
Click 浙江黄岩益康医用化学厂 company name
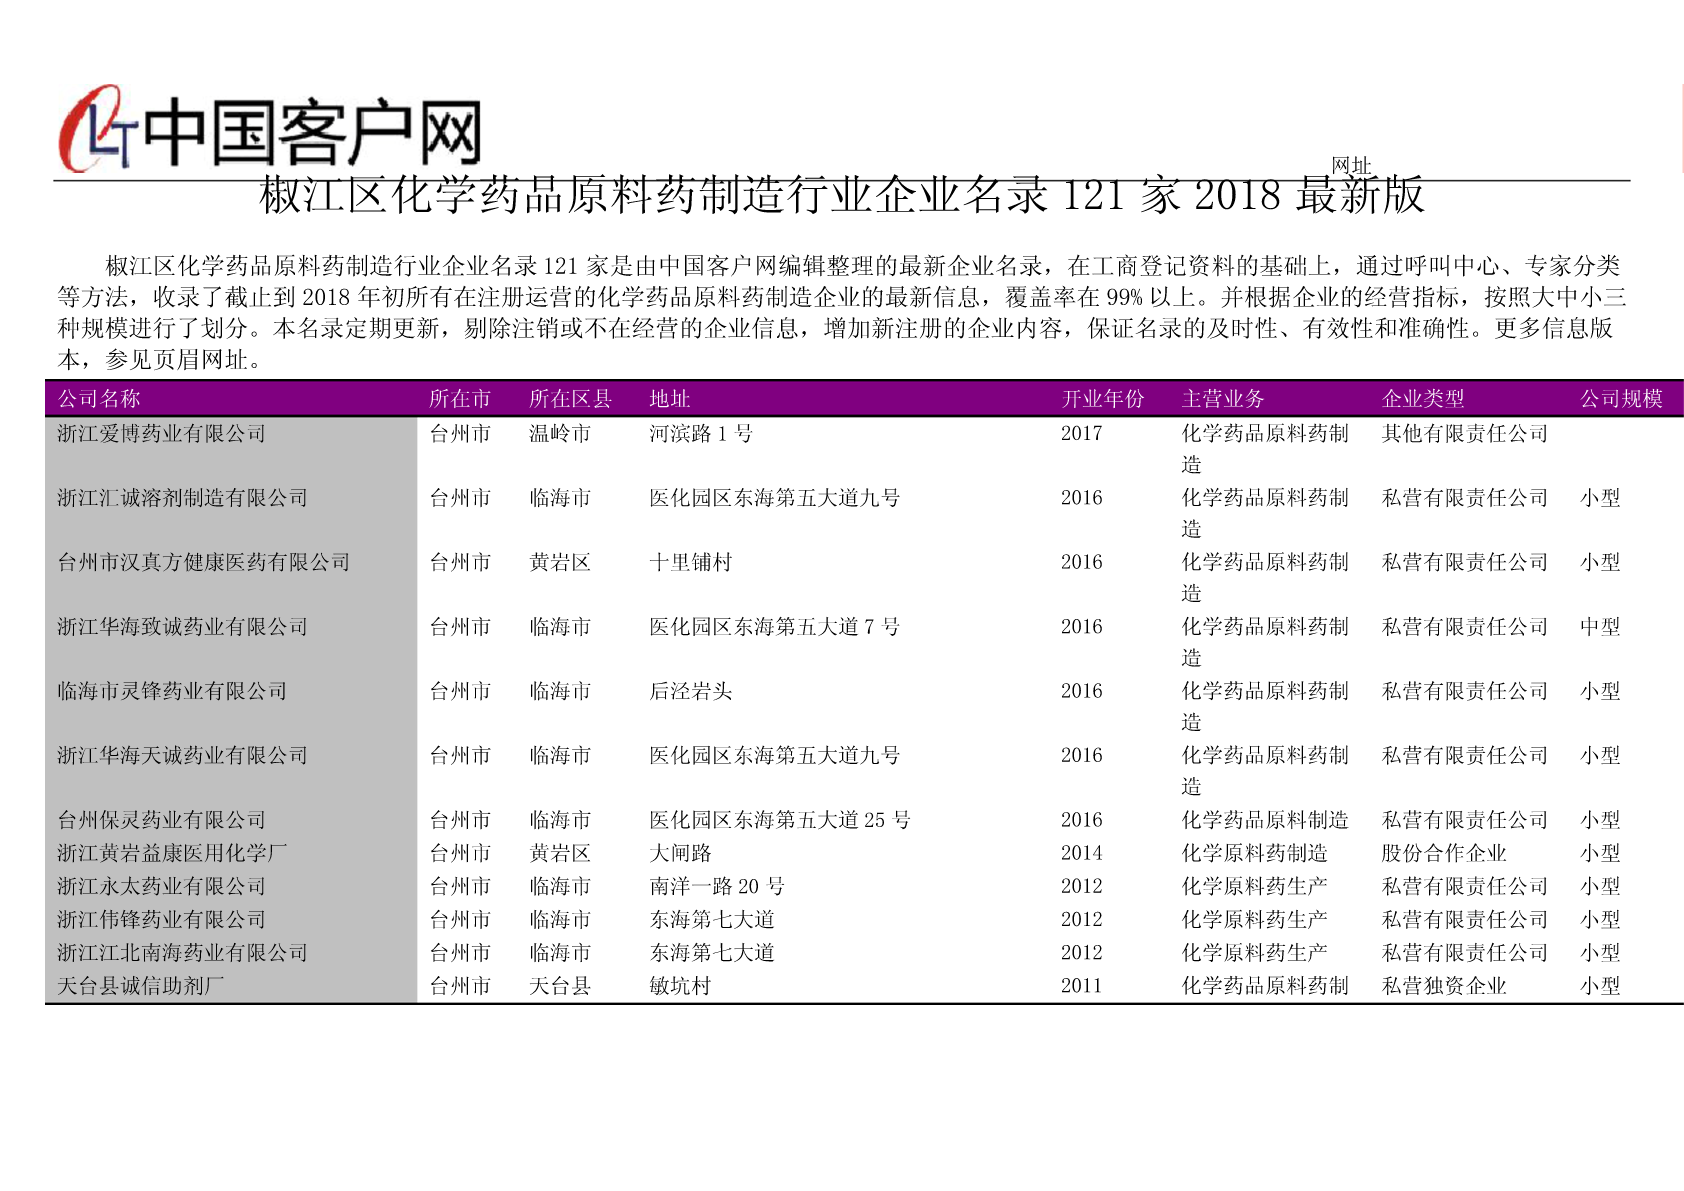click(172, 853)
